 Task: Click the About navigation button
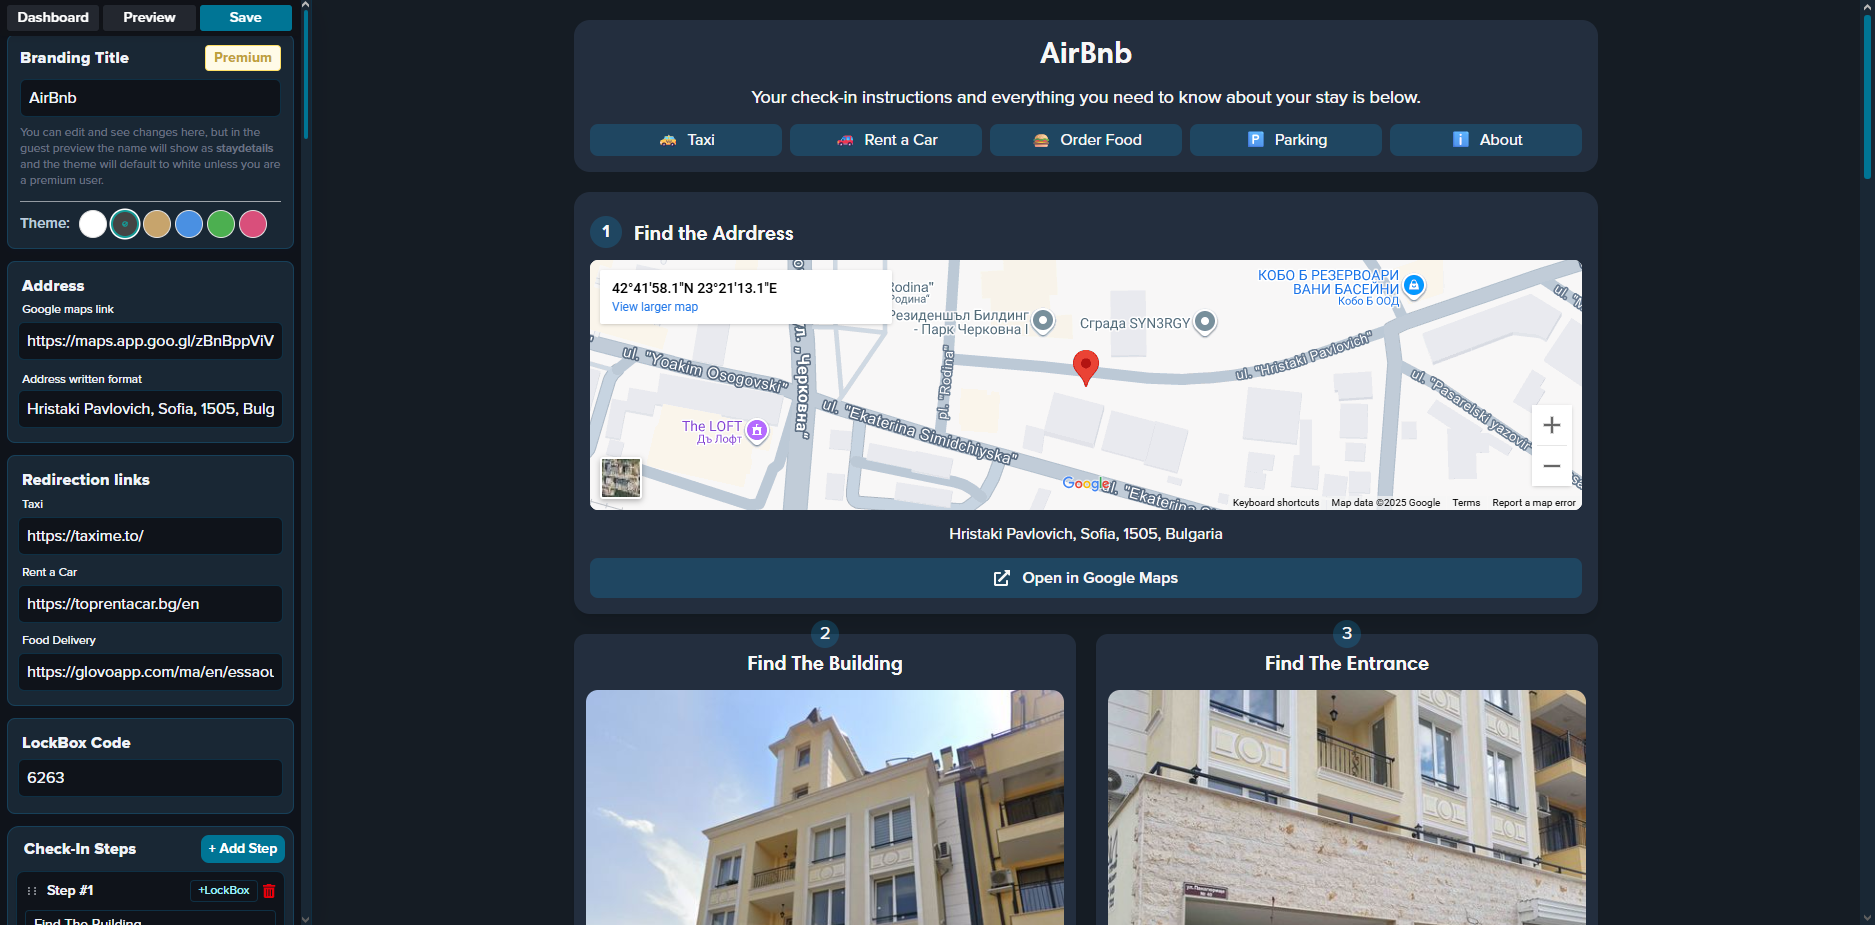click(x=1486, y=140)
